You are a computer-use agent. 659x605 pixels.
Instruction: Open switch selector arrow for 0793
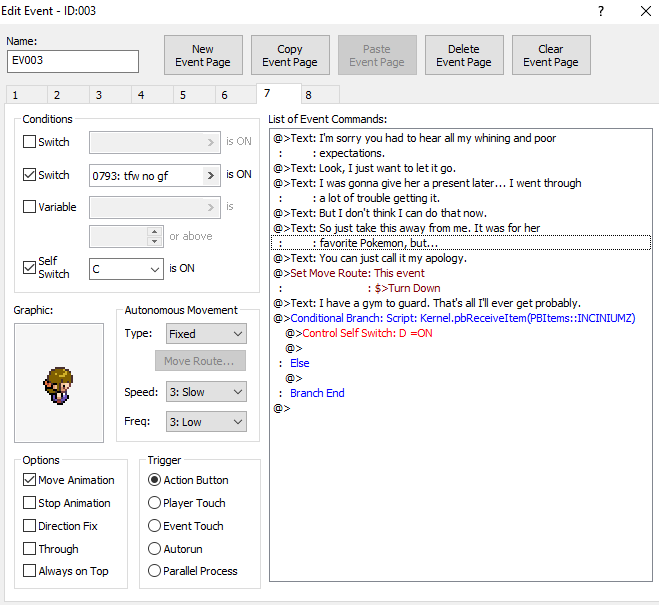pyautogui.click(x=211, y=175)
